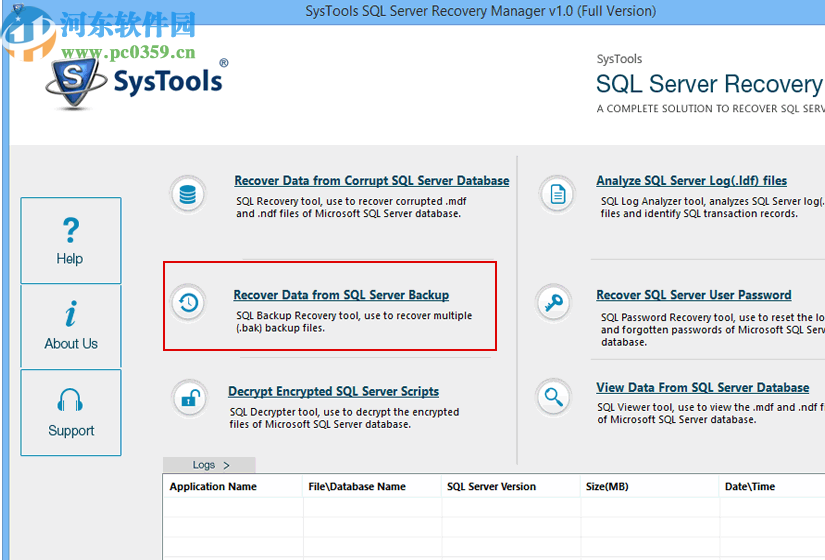Open View Data From SQL Server Database link
Viewport: 825px width, 560px height.
702,387
